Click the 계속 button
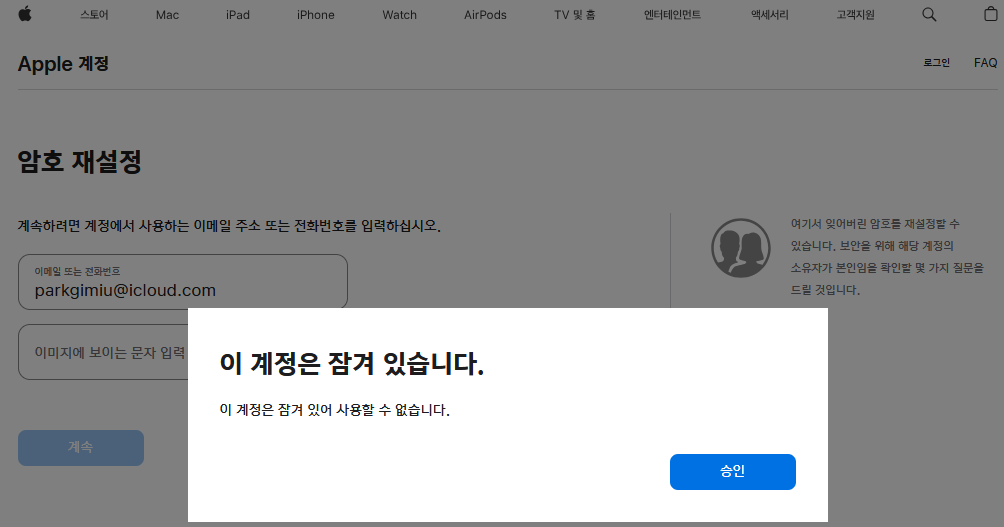Screen dimensions: 1004x527 click(81, 448)
